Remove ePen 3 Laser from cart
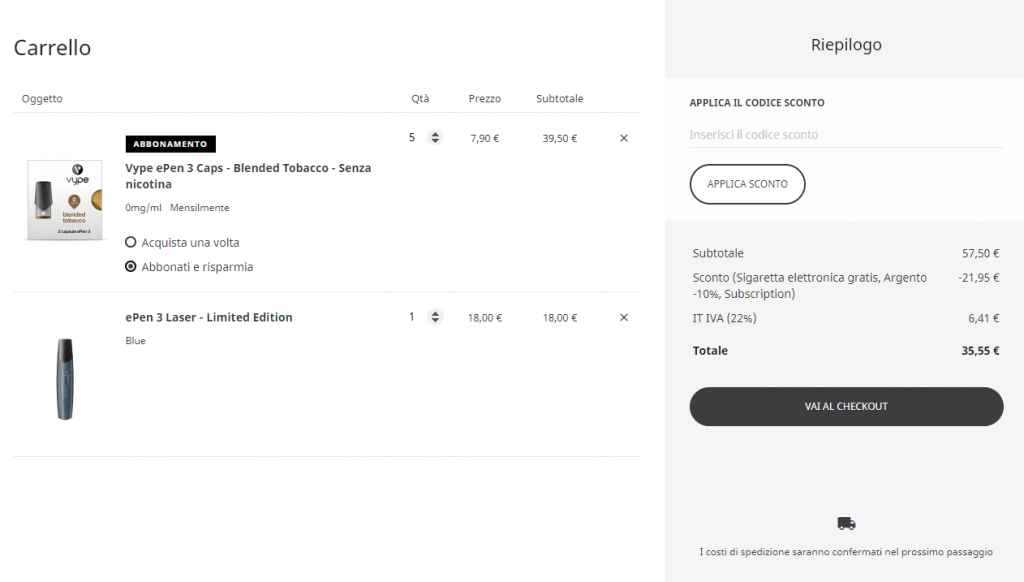Viewport: 1024px width, 582px height. point(624,318)
